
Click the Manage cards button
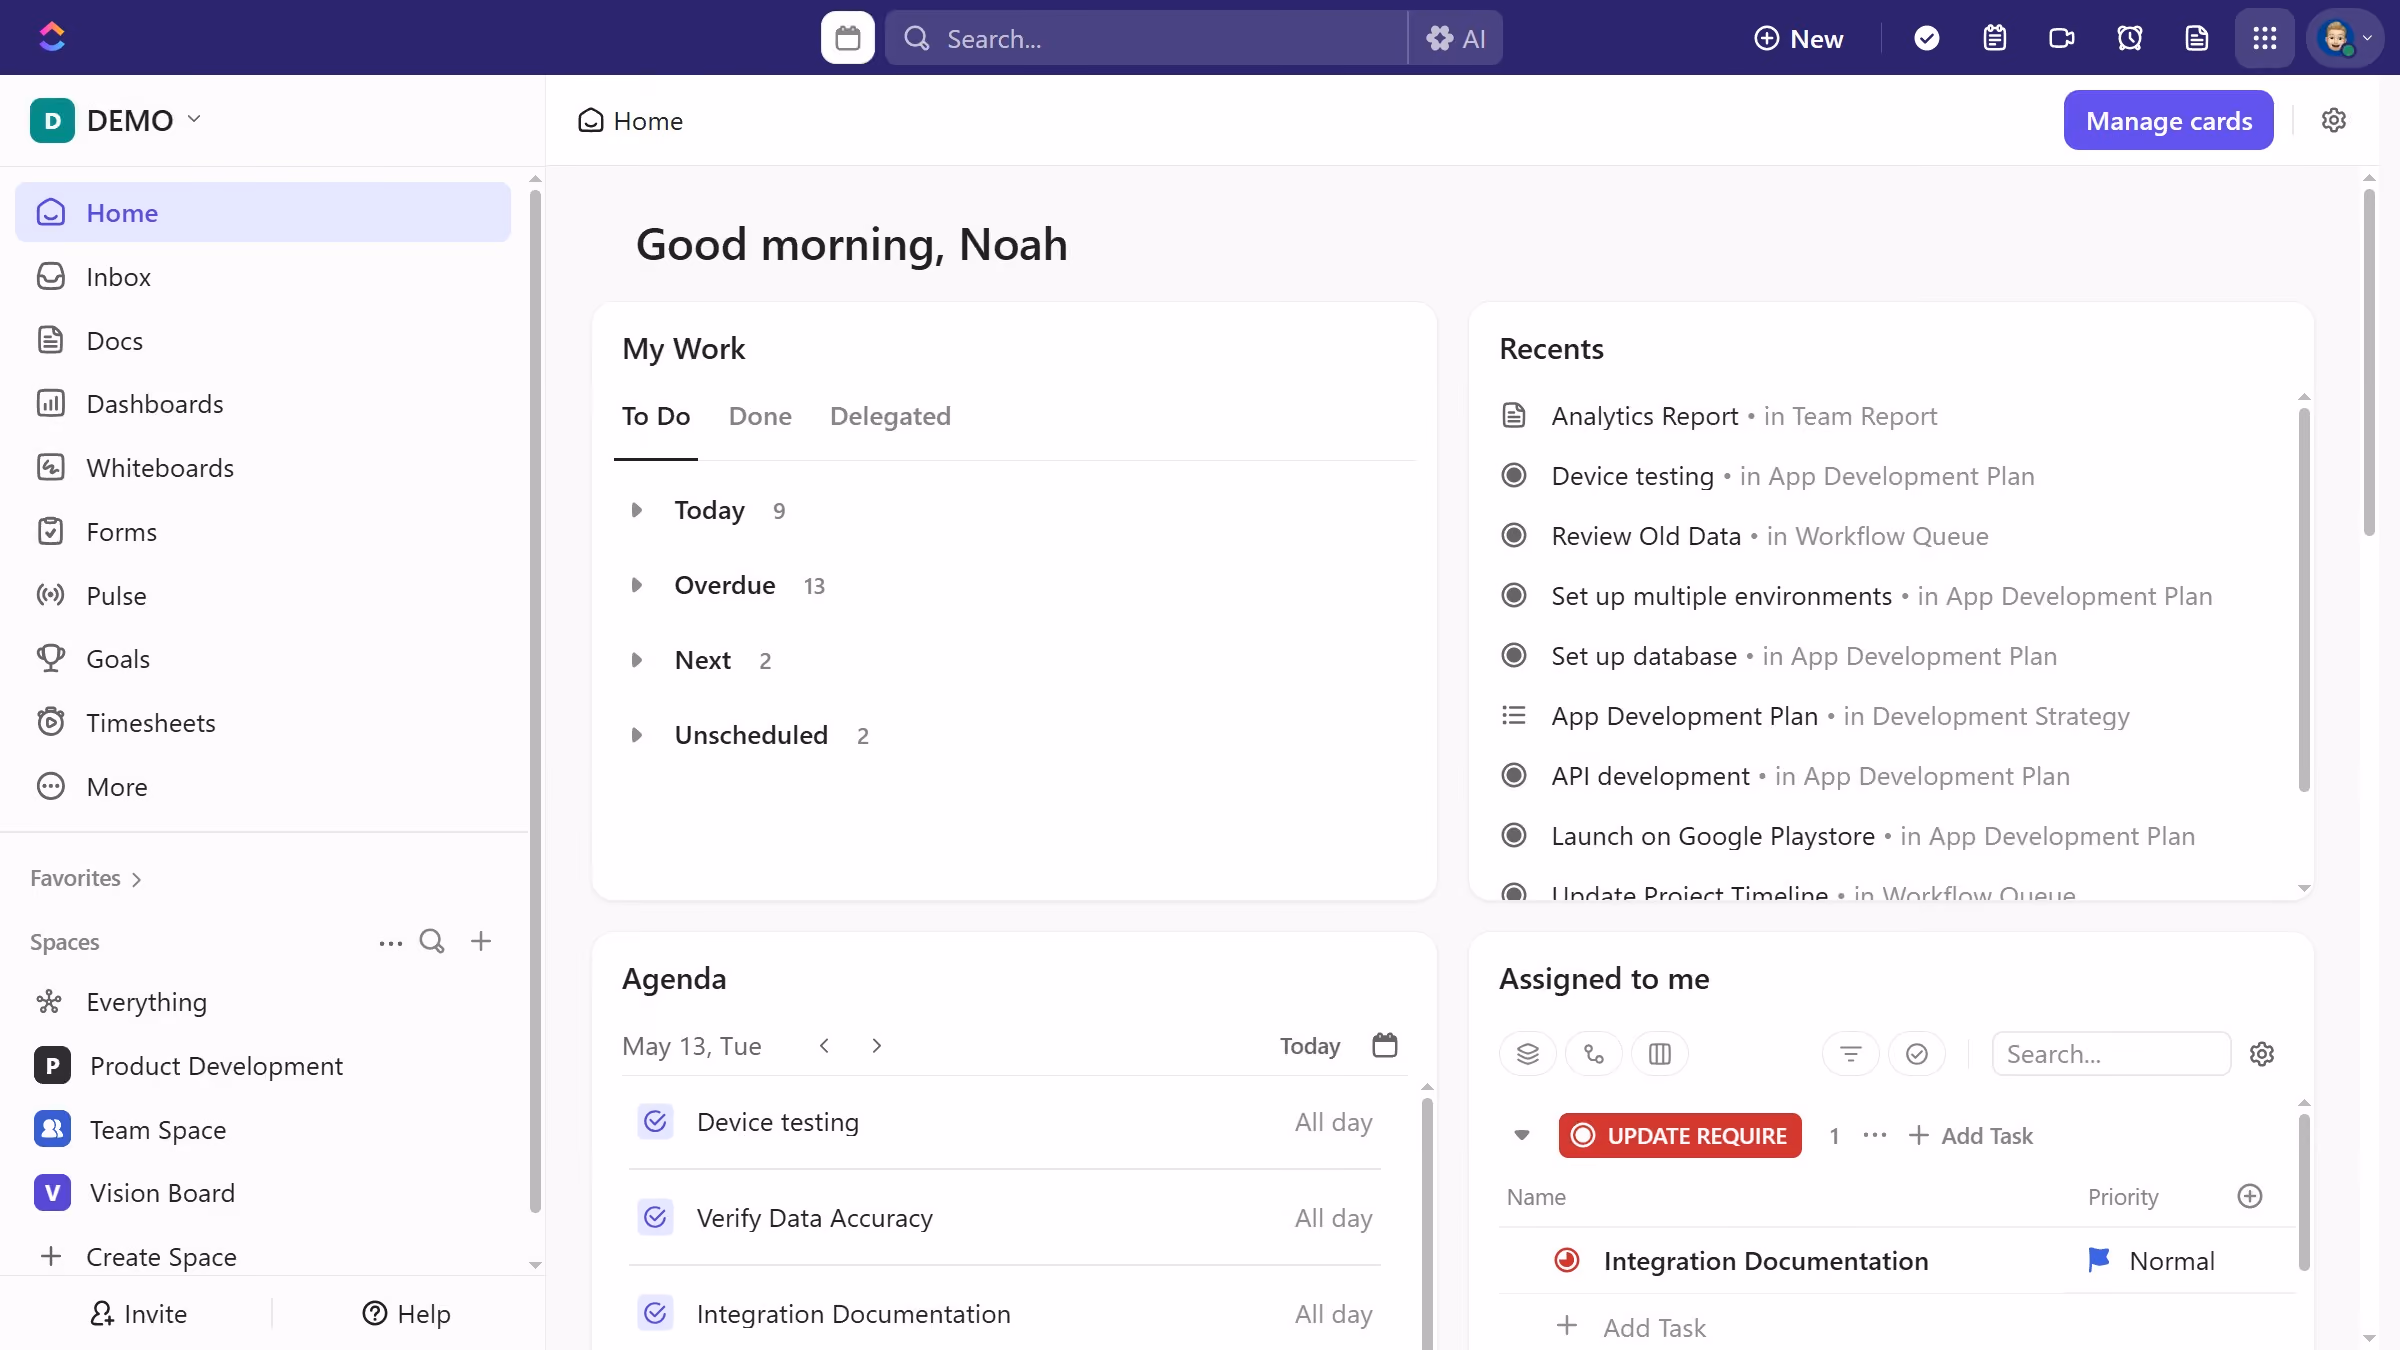coord(2168,120)
